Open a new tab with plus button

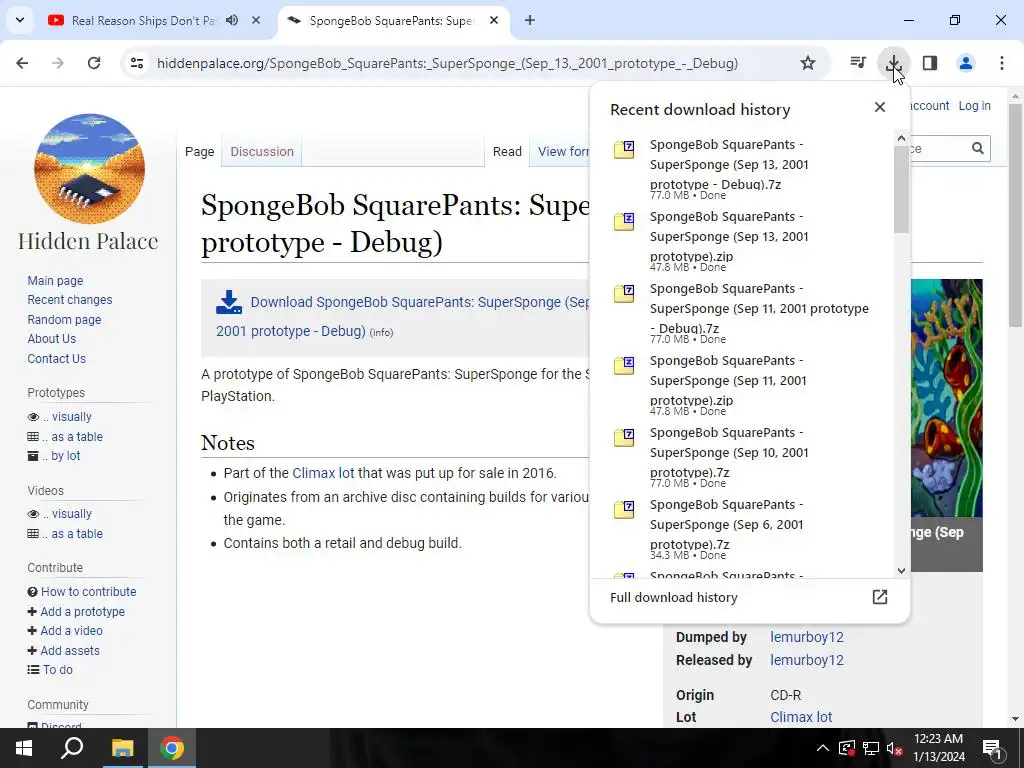tap(530, 20)
